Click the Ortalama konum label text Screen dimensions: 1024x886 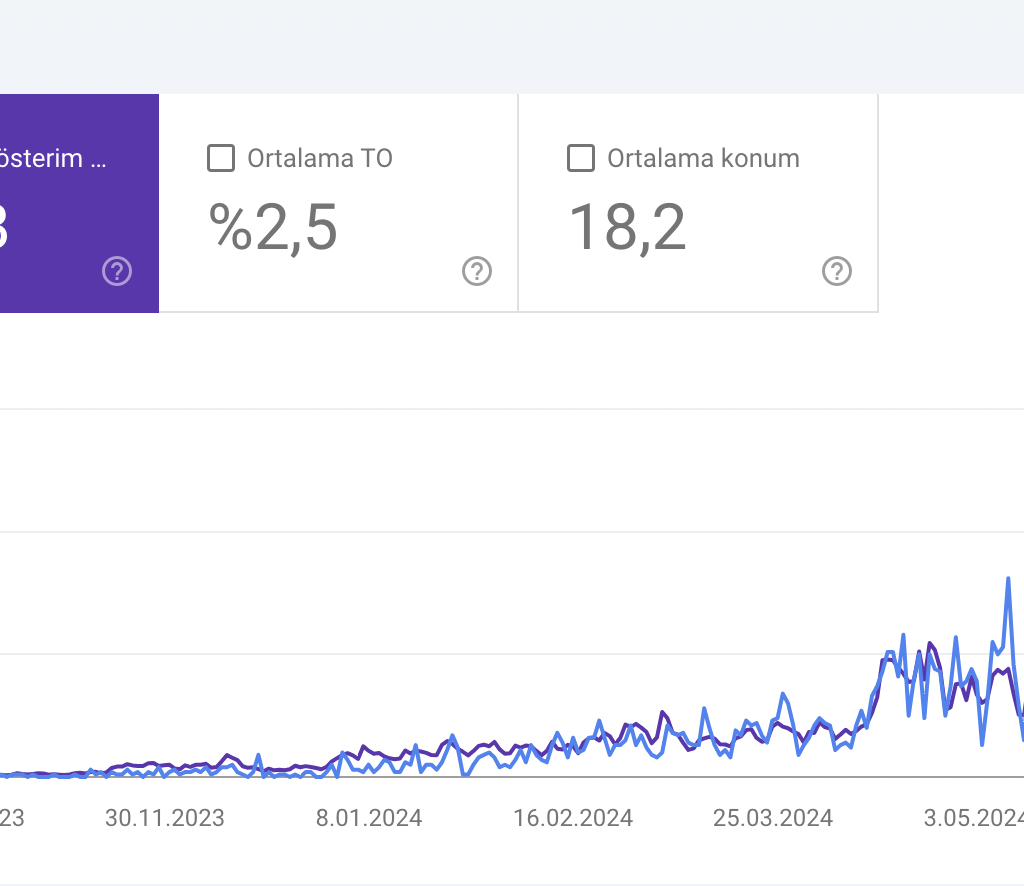click(703, 158)
